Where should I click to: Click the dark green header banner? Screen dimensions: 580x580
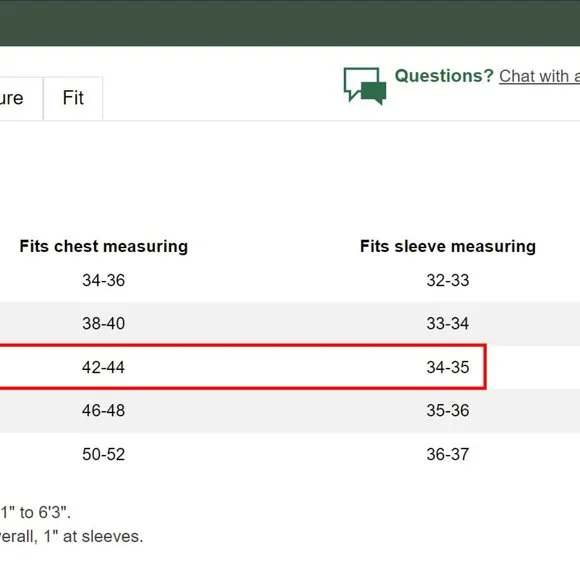click(x=290, y=23)
